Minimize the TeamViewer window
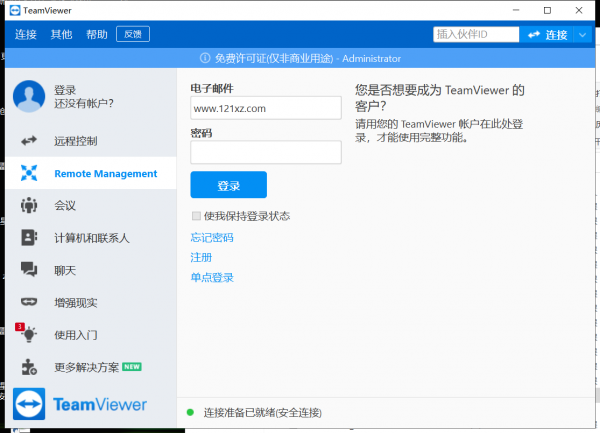The width and height of the screenshot is (600, 433). (516, 10)
